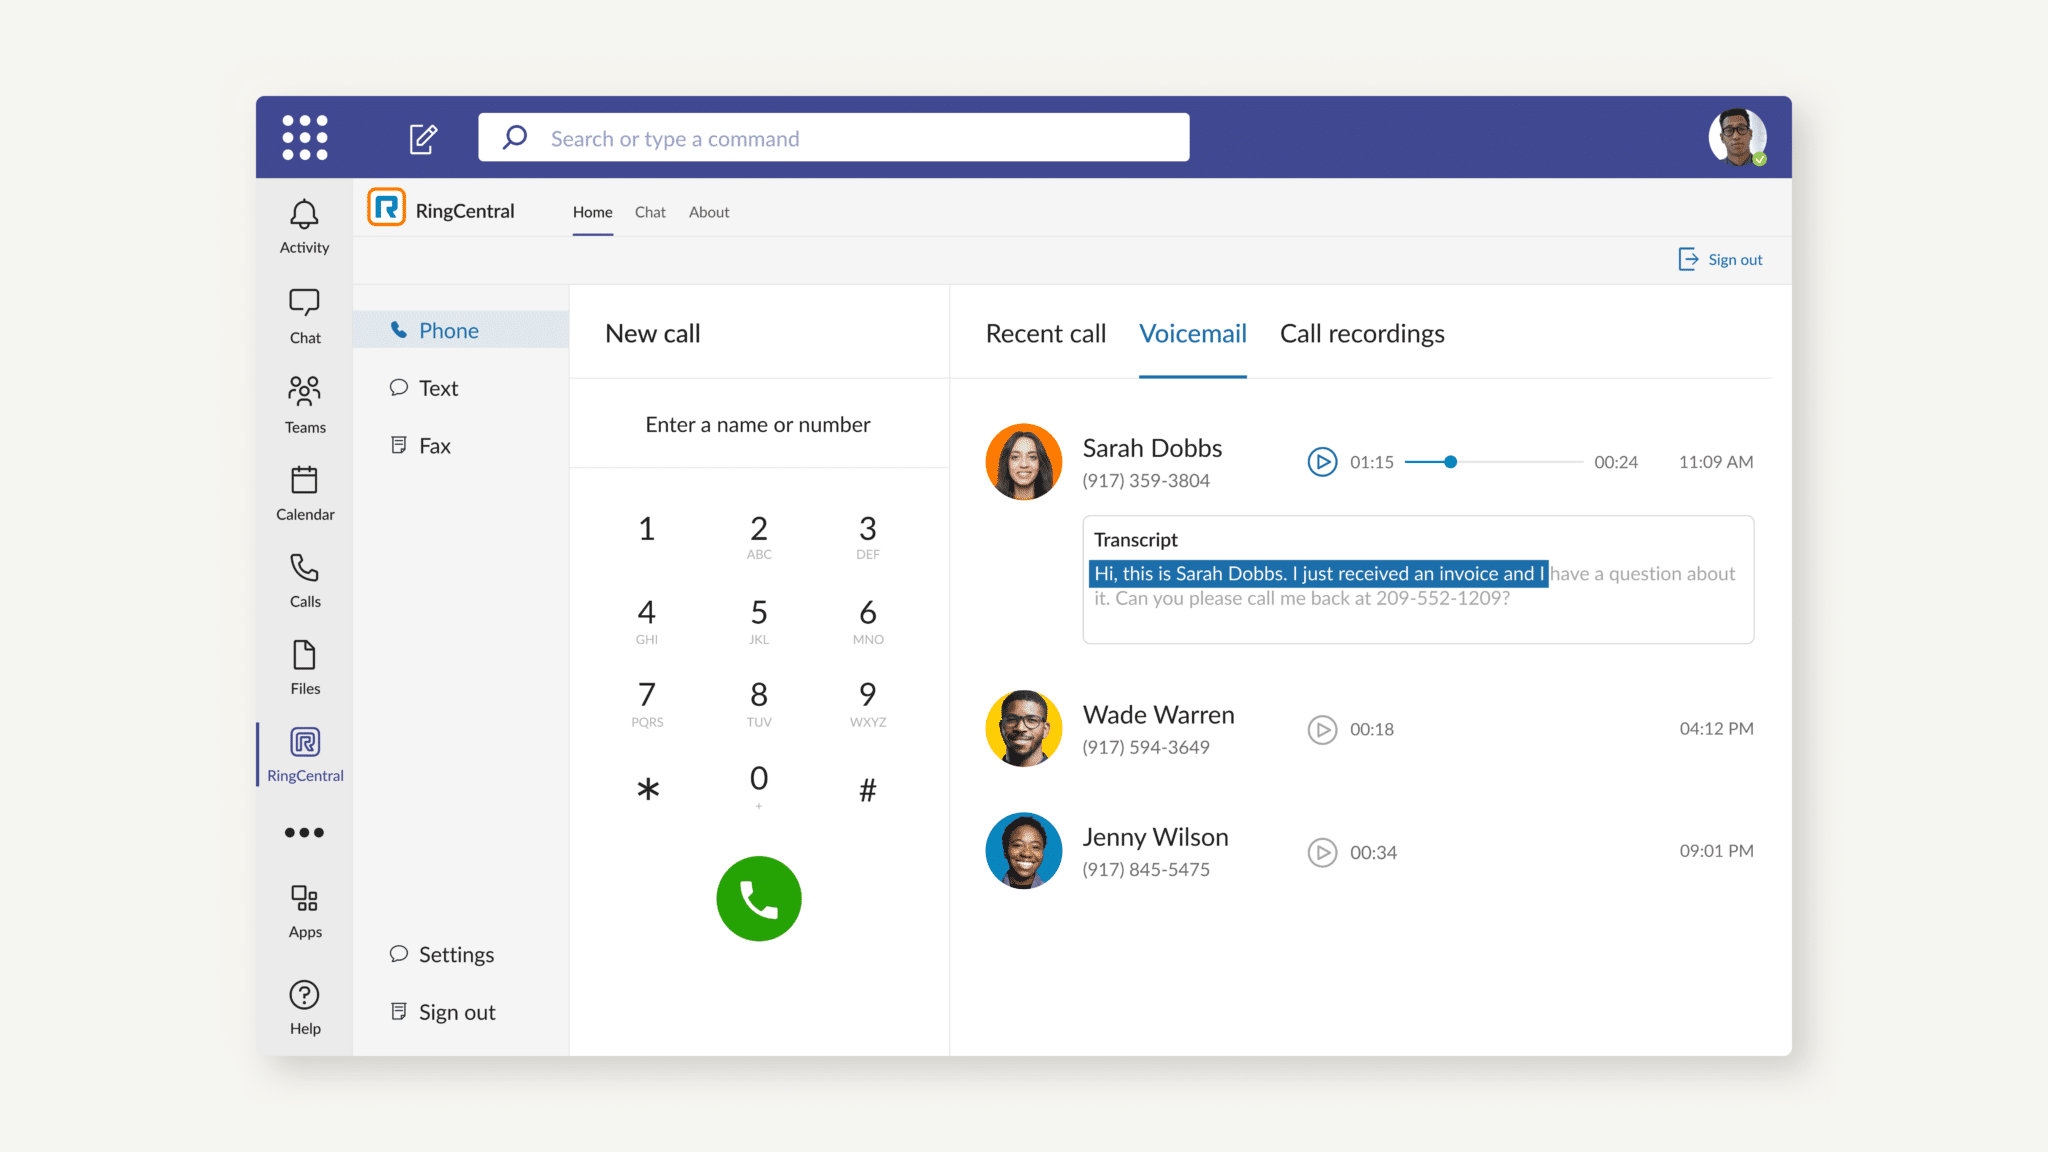
Task: Navigate to Teams in sidebar
Action: tap(304, 404)
